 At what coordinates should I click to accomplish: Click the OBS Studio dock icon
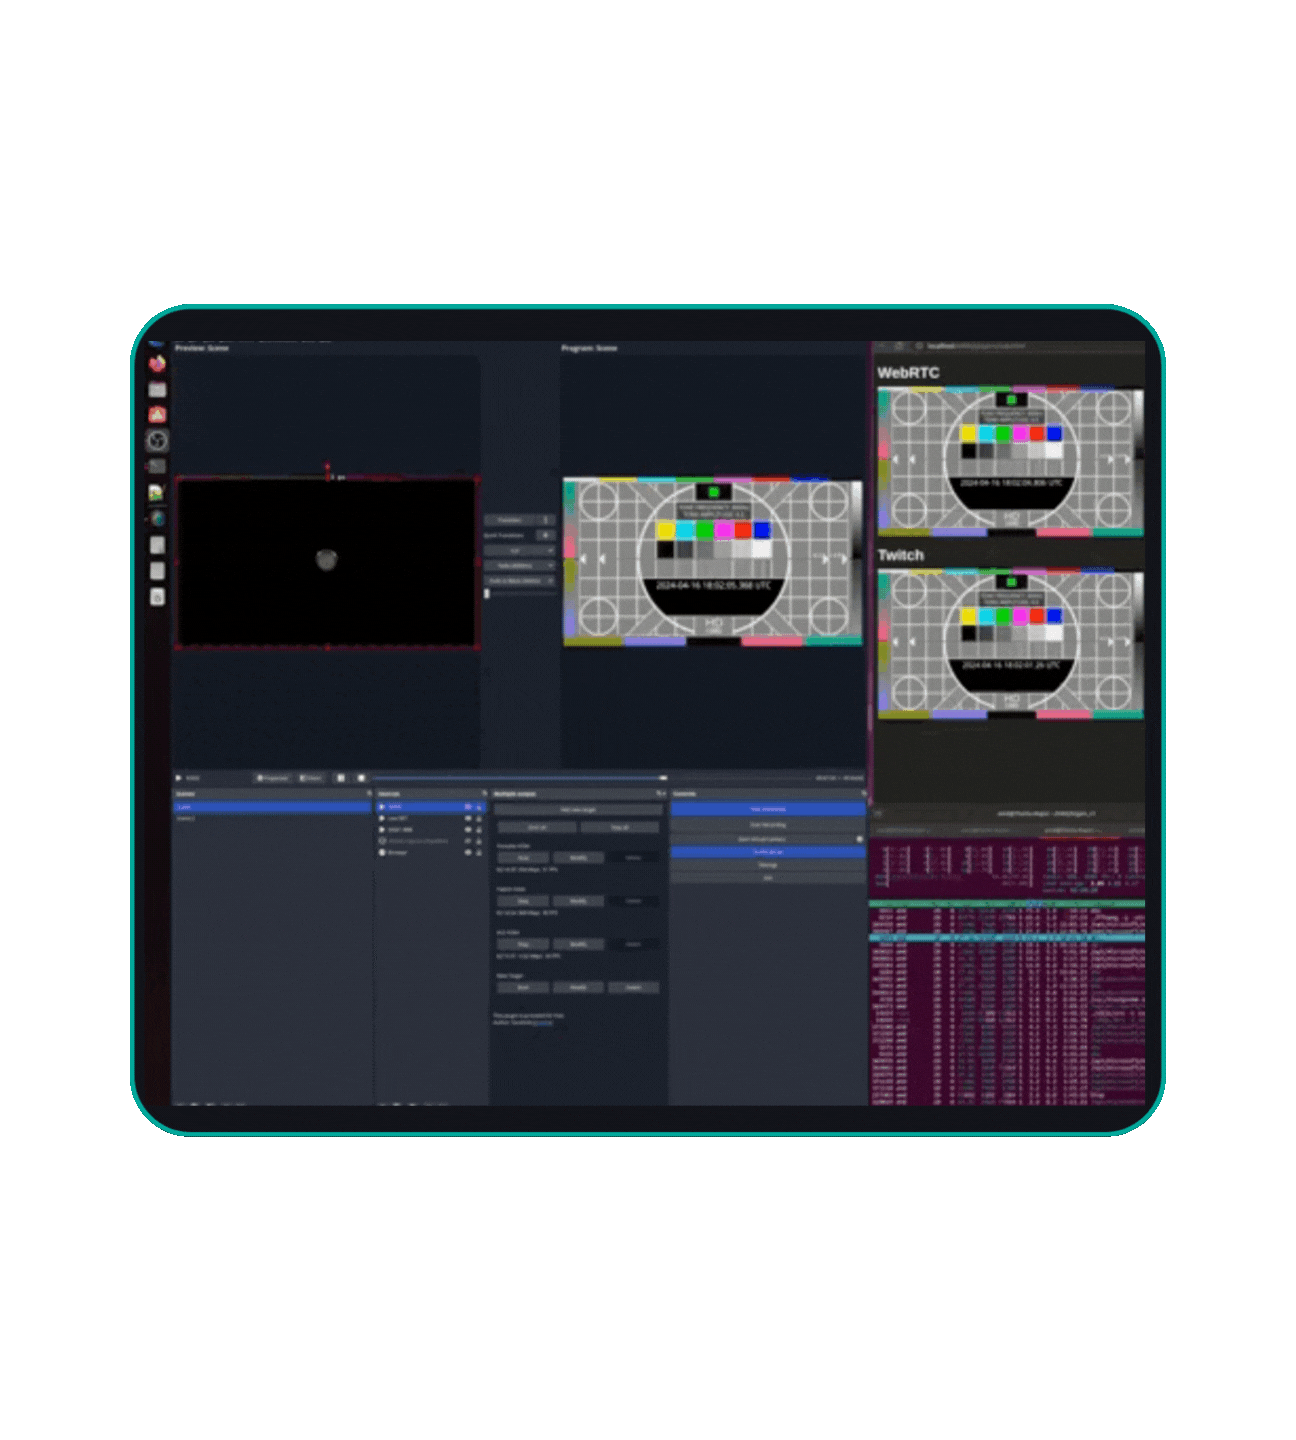(157, 440)
